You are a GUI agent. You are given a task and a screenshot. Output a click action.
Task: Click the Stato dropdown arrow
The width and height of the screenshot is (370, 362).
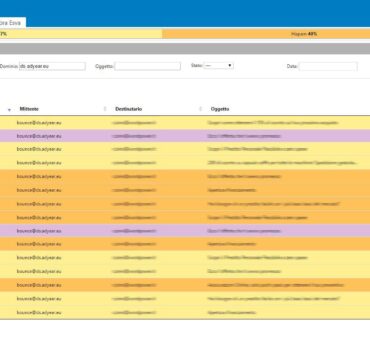[x=230, y=66]
